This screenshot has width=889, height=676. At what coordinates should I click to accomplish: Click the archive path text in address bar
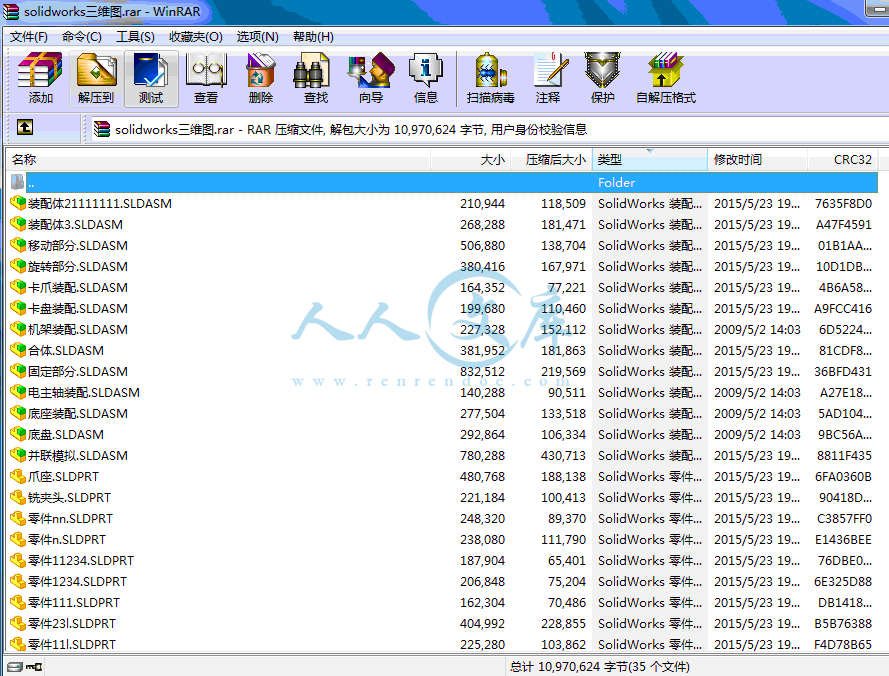[351, 130]
